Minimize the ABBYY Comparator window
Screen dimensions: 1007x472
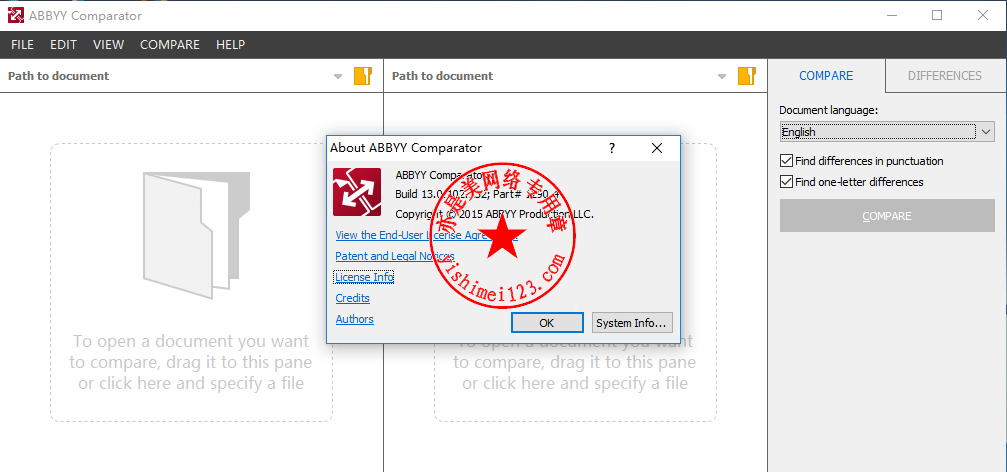(x=891, y=15)
